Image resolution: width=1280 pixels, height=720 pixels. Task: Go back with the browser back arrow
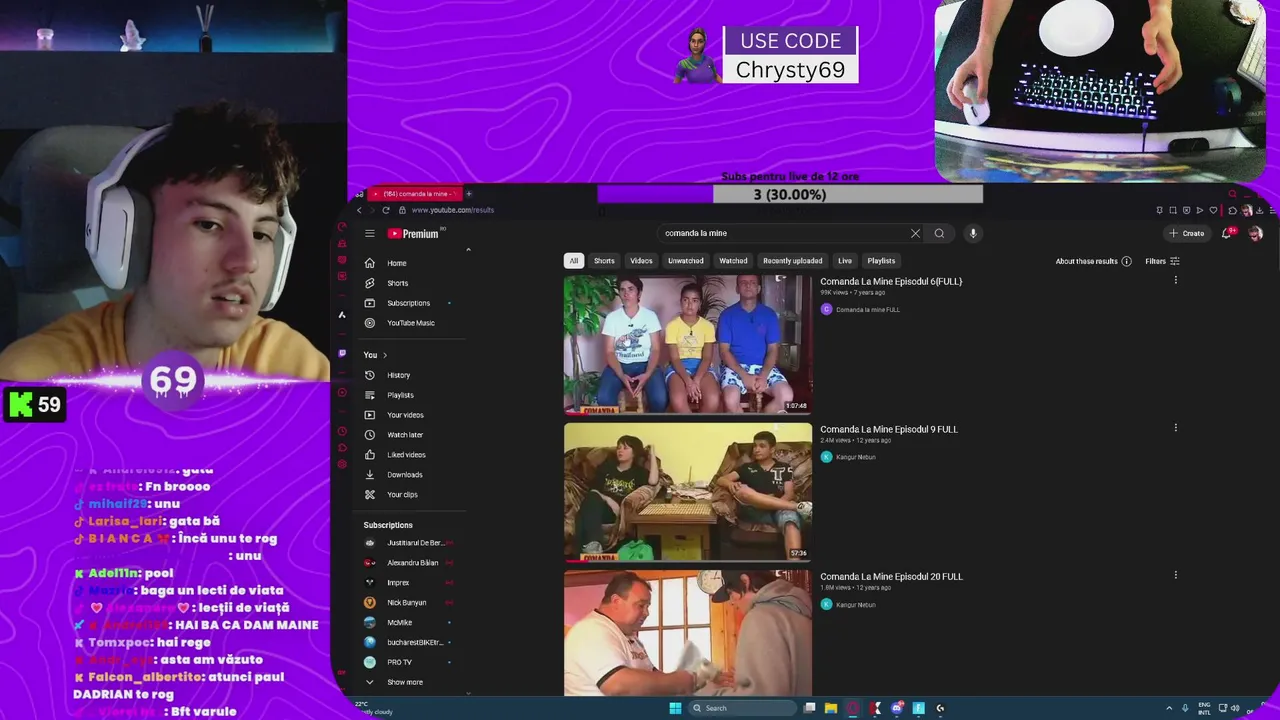(359, 210)
